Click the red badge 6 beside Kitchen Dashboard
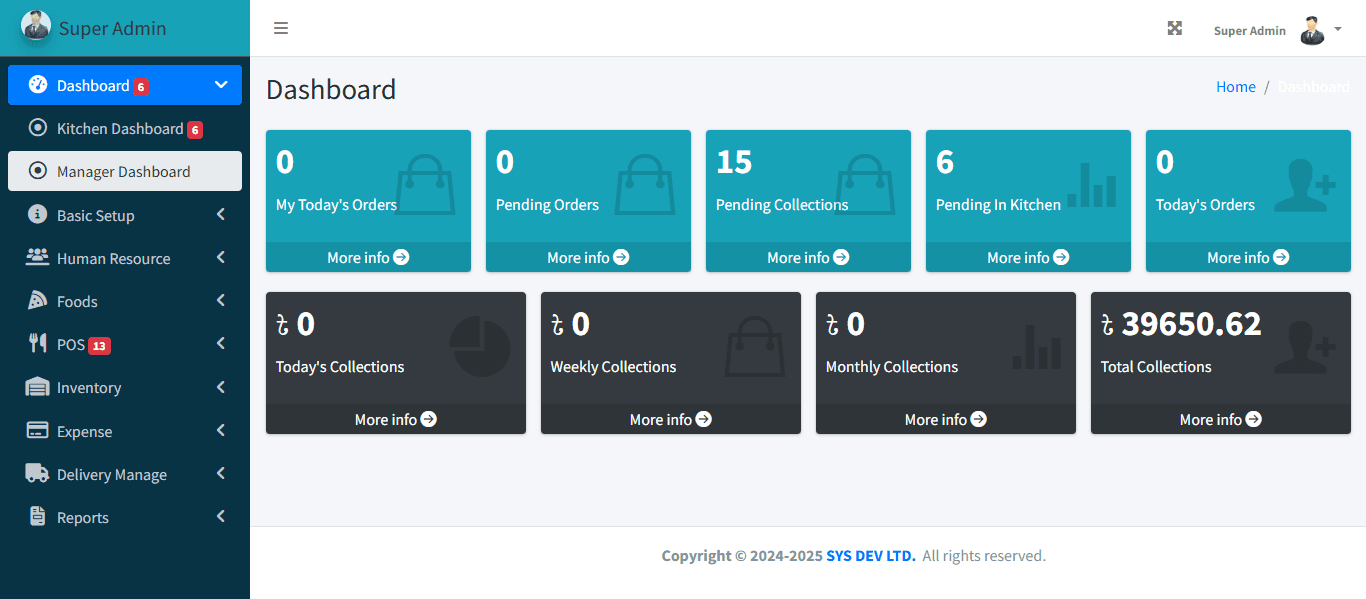The width and height of the screenshot is (1366, 599). 195,129
